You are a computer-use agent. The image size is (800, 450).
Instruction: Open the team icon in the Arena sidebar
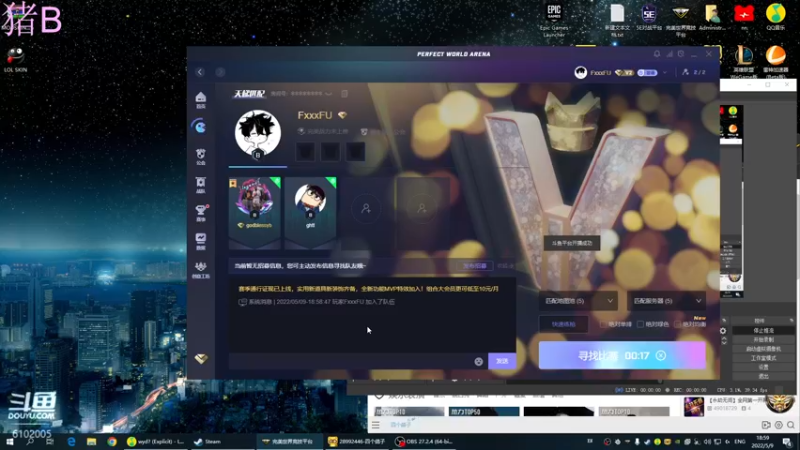201,185
